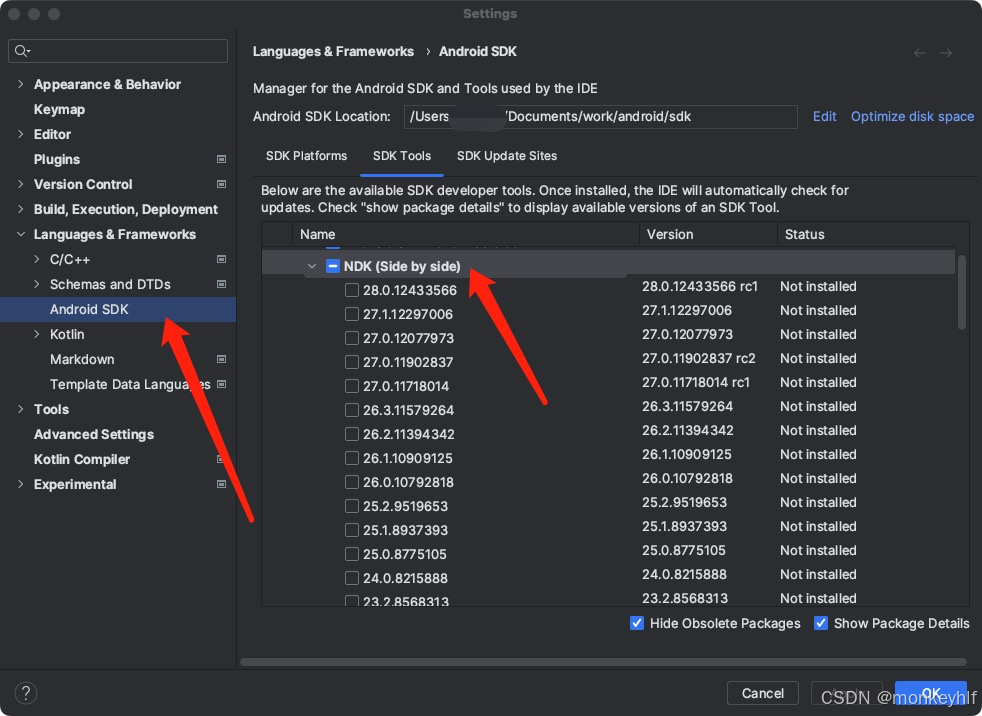Click the vertical scrollbar of the SDK list

point(962,291)
